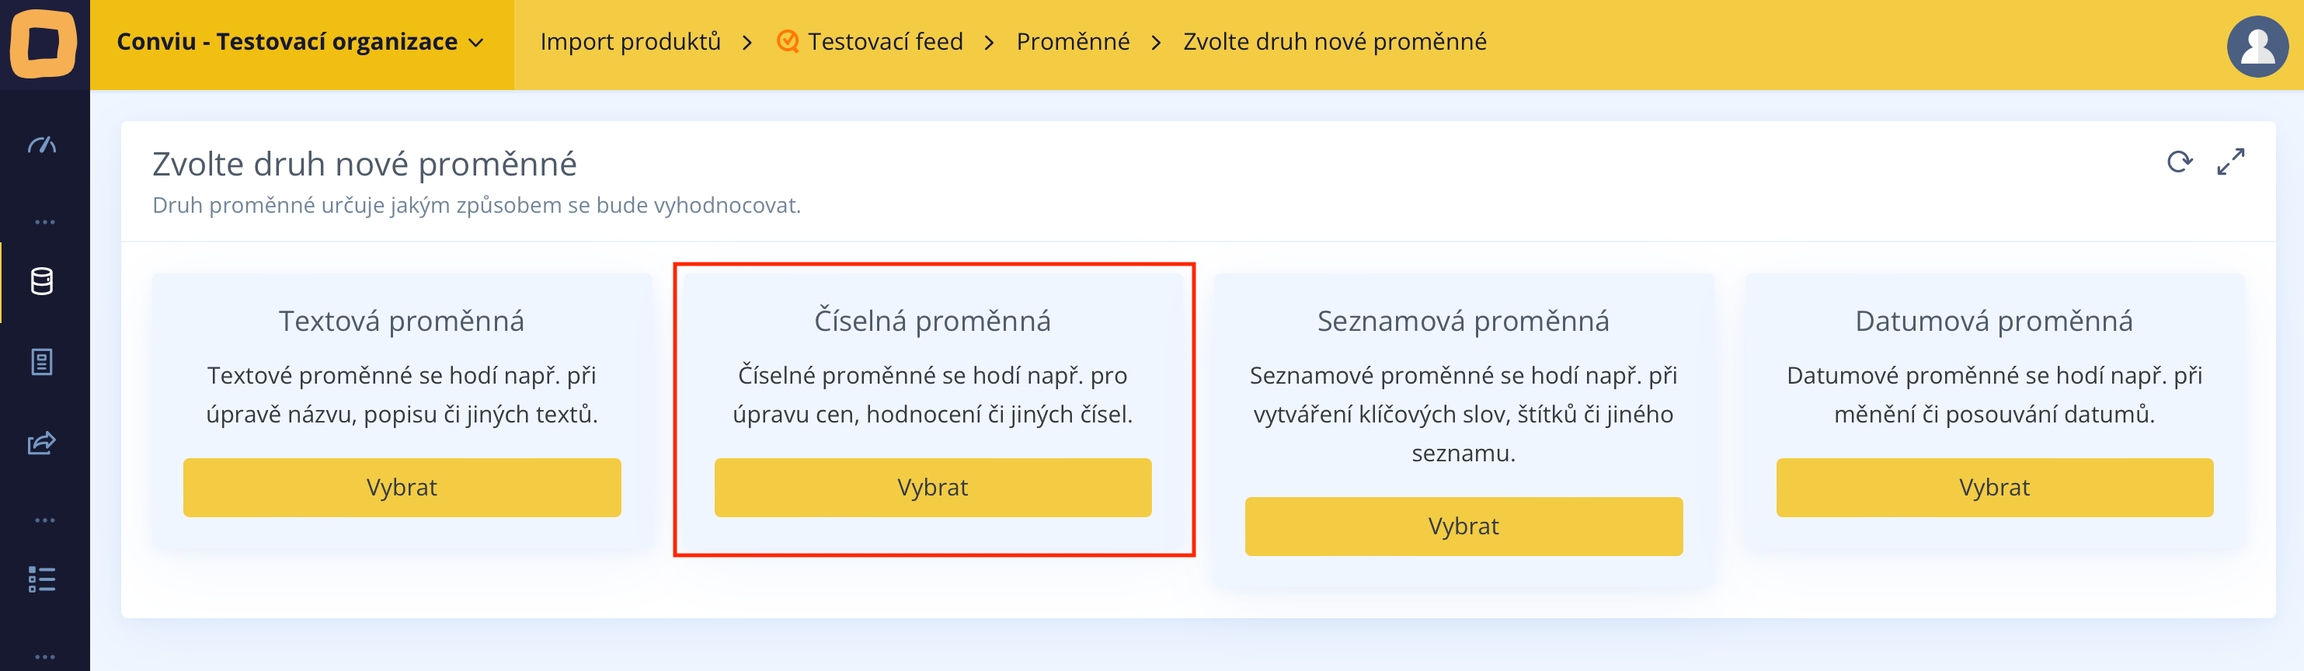The width and height of the screenshot is (2304, 671).
Task: Open the Testovací feed breadcrumb
Action: coord(885,42)
